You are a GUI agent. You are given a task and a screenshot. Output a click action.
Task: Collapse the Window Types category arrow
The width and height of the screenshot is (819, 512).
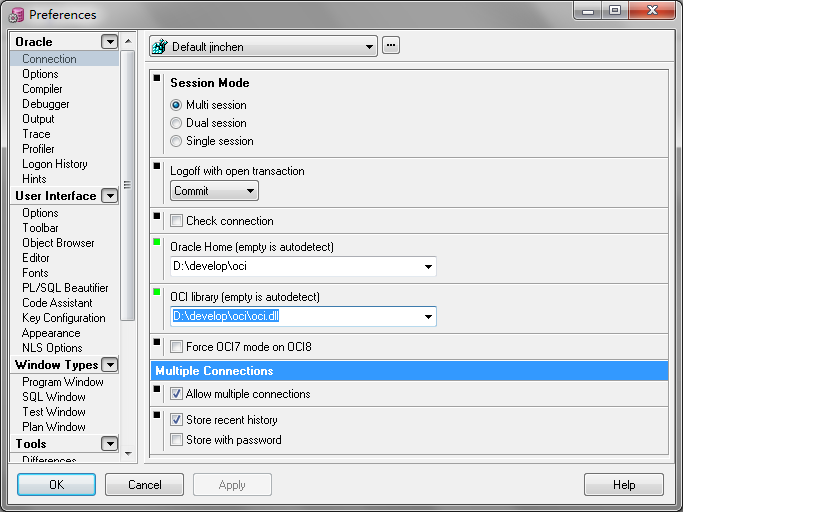point(110,365)
